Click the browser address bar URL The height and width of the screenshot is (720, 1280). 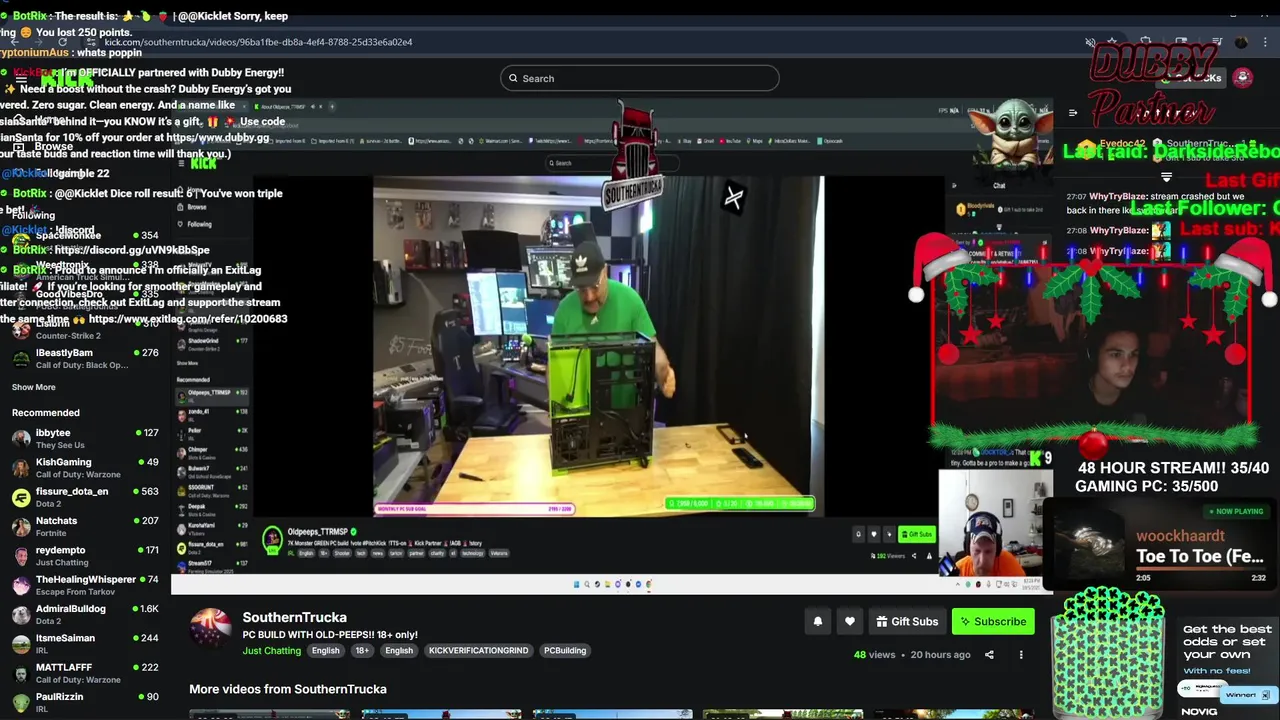click(x=258, y=42)
